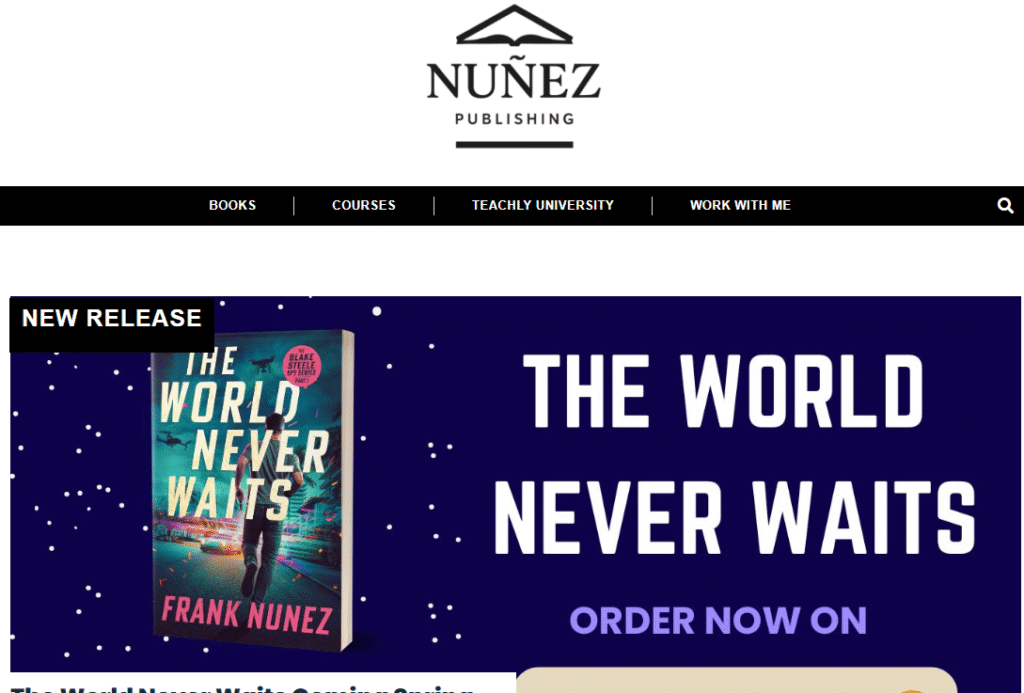Go to the Courses menu item
Image resolution: width=1024 pixels, height=693 pixels.
364,205
